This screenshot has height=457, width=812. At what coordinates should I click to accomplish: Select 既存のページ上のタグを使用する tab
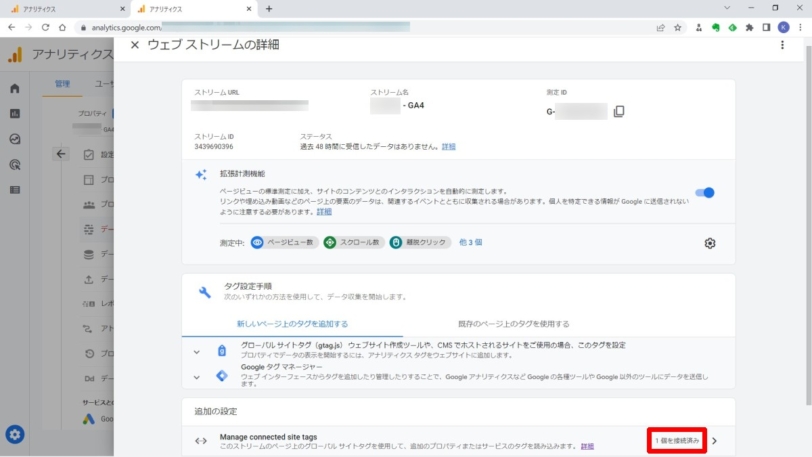(x=513, y=324)
